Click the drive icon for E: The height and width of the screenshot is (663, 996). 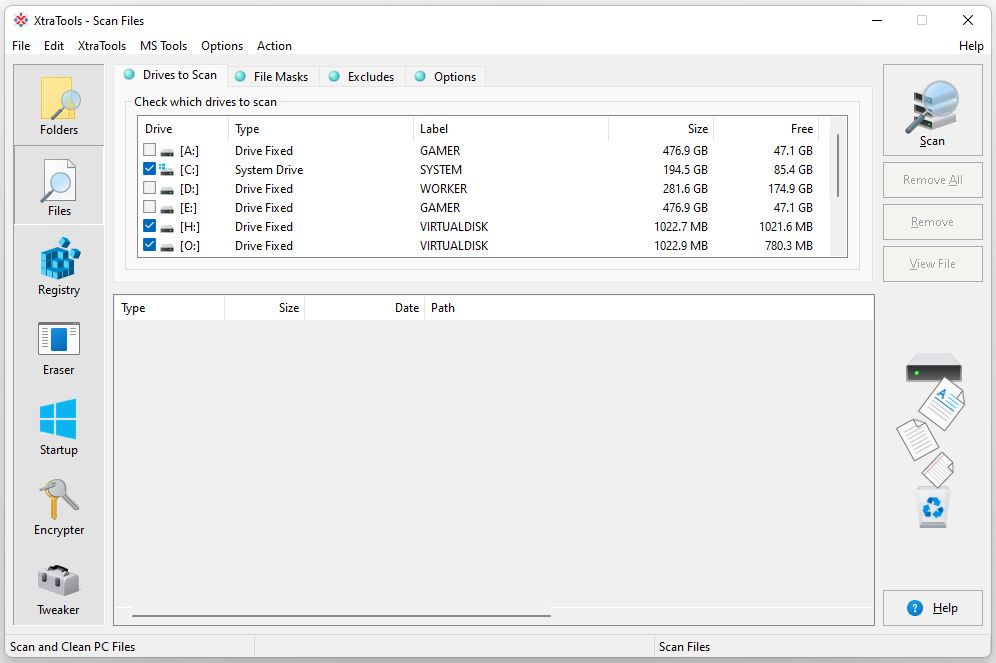point(166,208)
